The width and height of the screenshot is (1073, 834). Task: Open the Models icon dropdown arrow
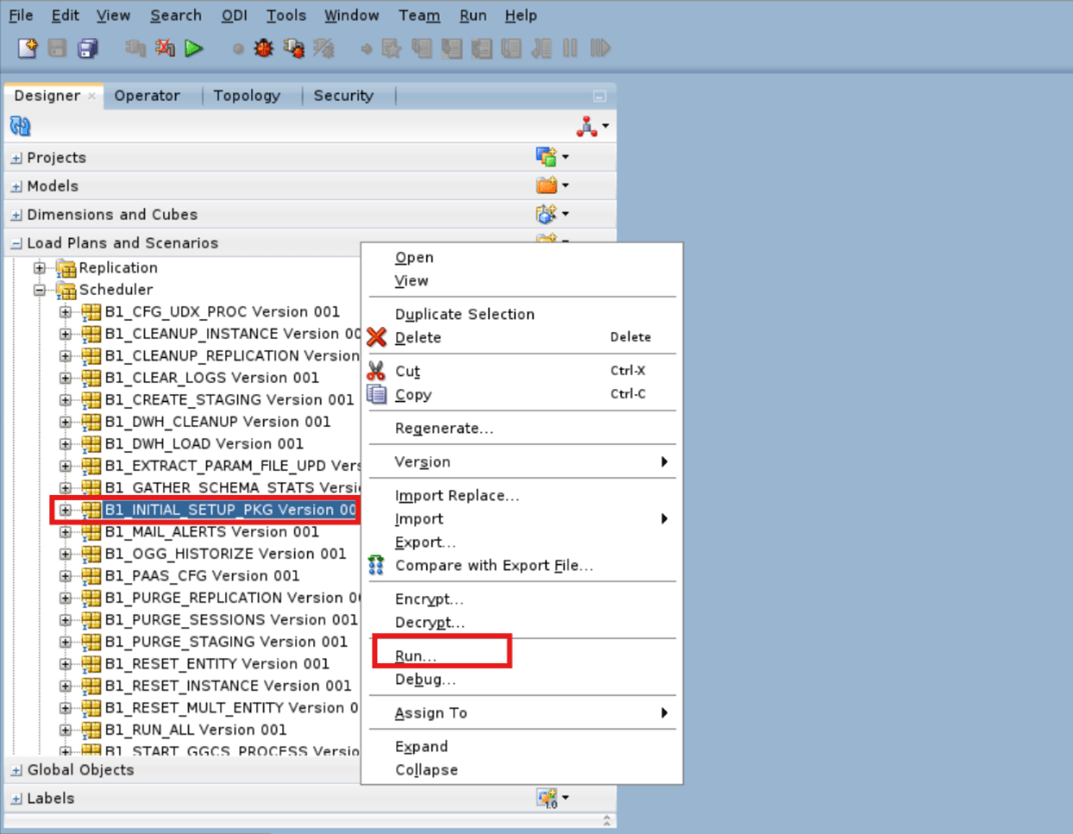point(565,185)
